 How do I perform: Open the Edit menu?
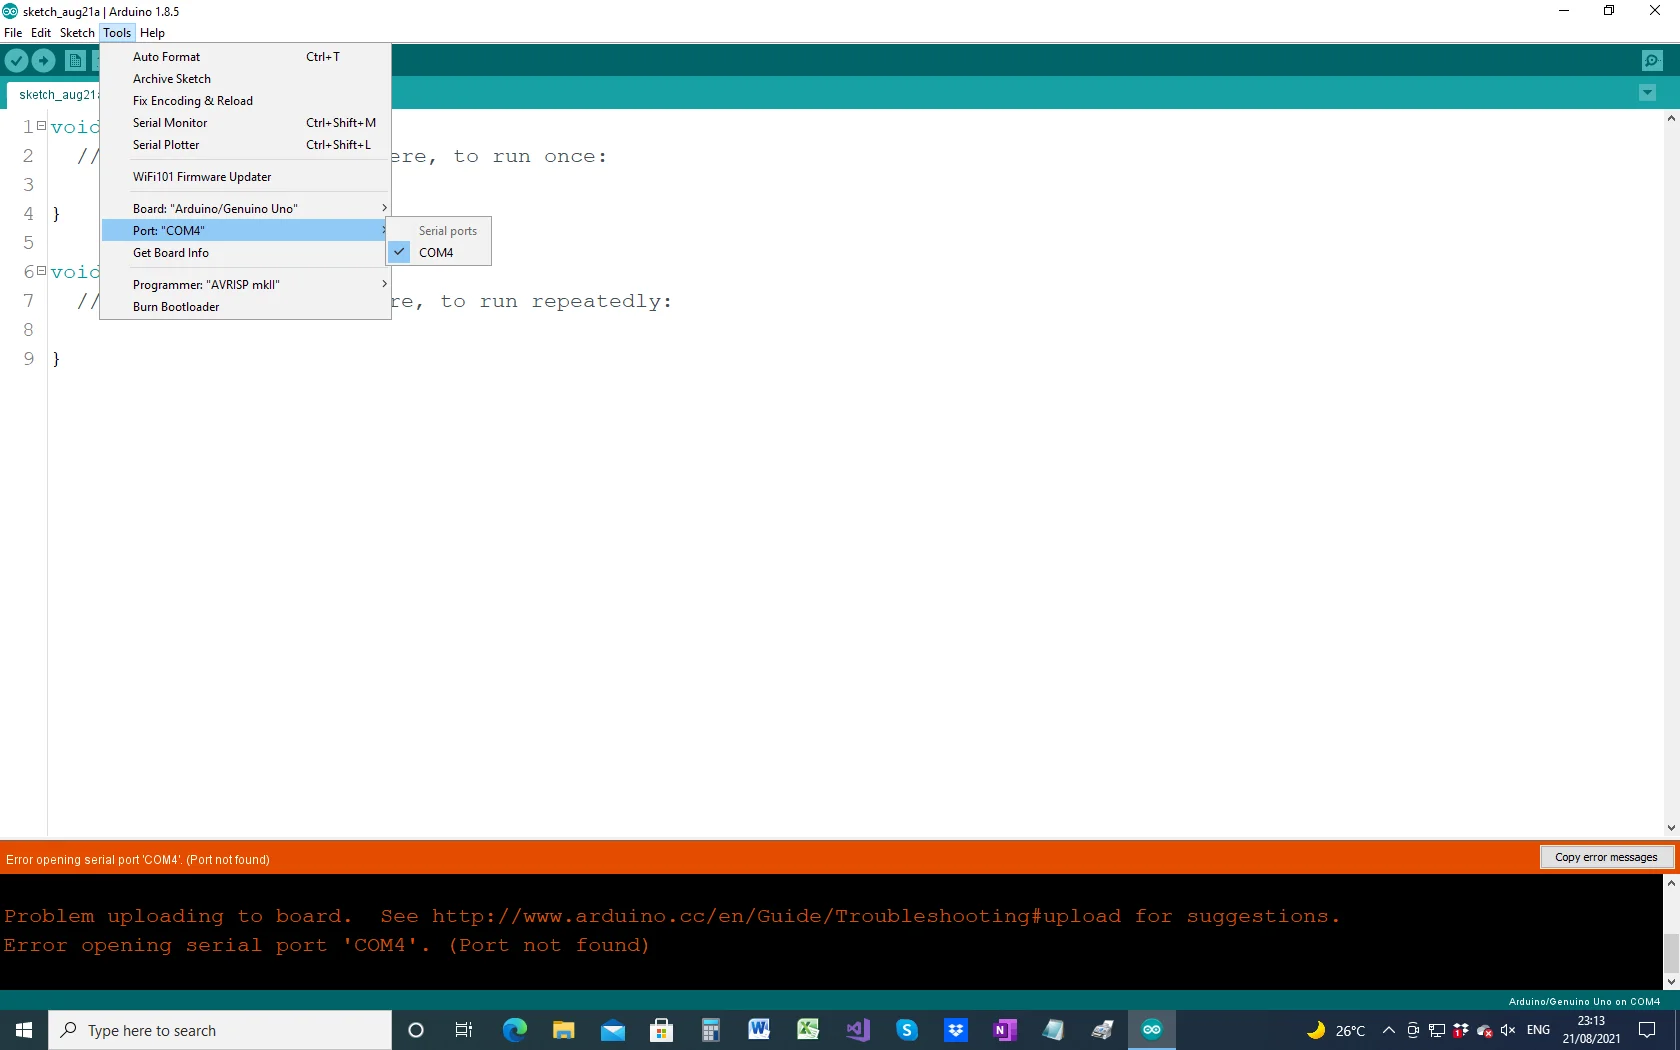pos(41,33)
